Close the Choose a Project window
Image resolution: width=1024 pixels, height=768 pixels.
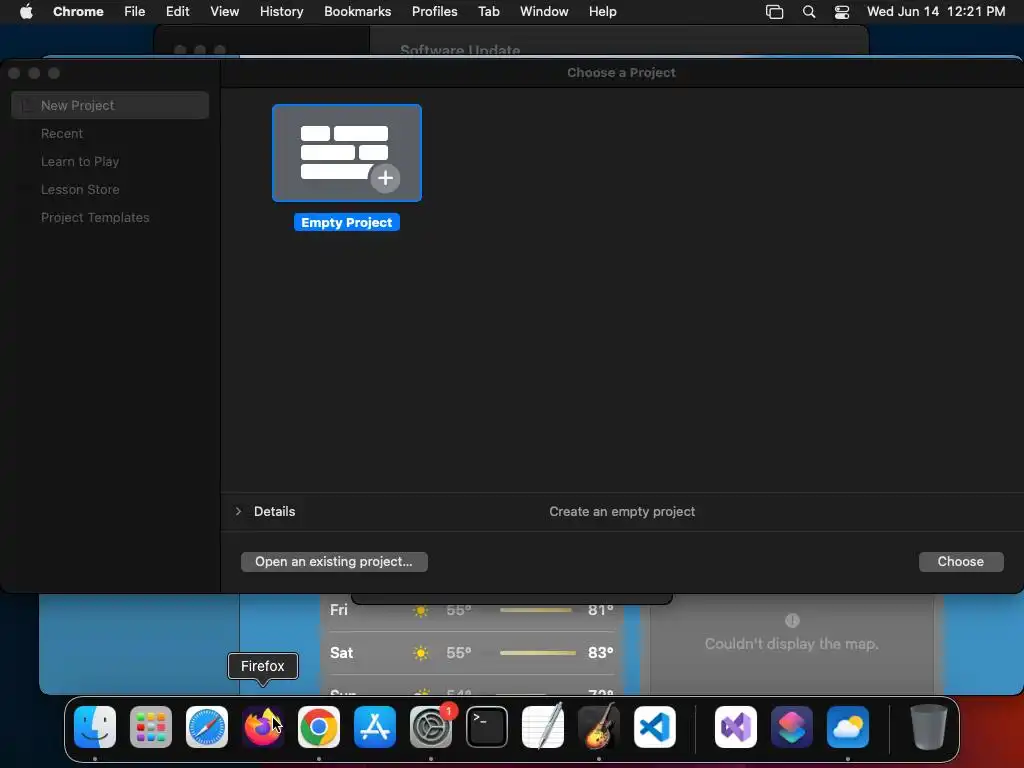(14, 73)
